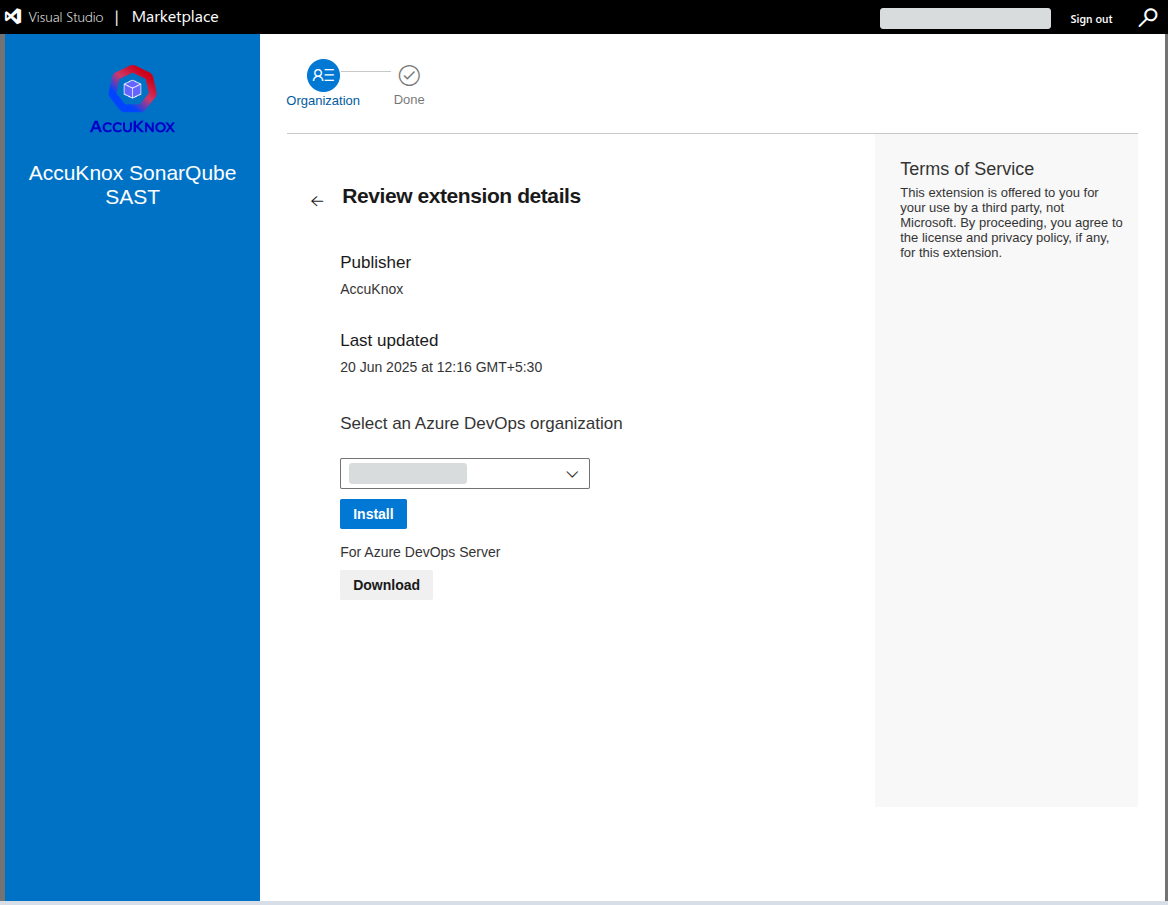
Task: Click the Review extension details heading
Action: 461,196
